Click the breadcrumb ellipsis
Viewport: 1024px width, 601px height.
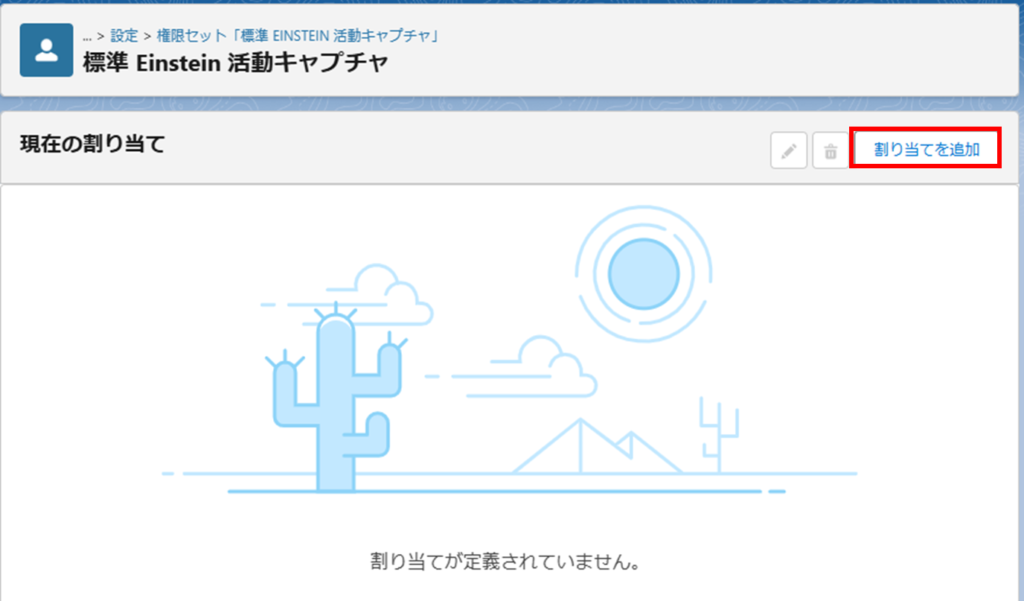pos(87,37)
